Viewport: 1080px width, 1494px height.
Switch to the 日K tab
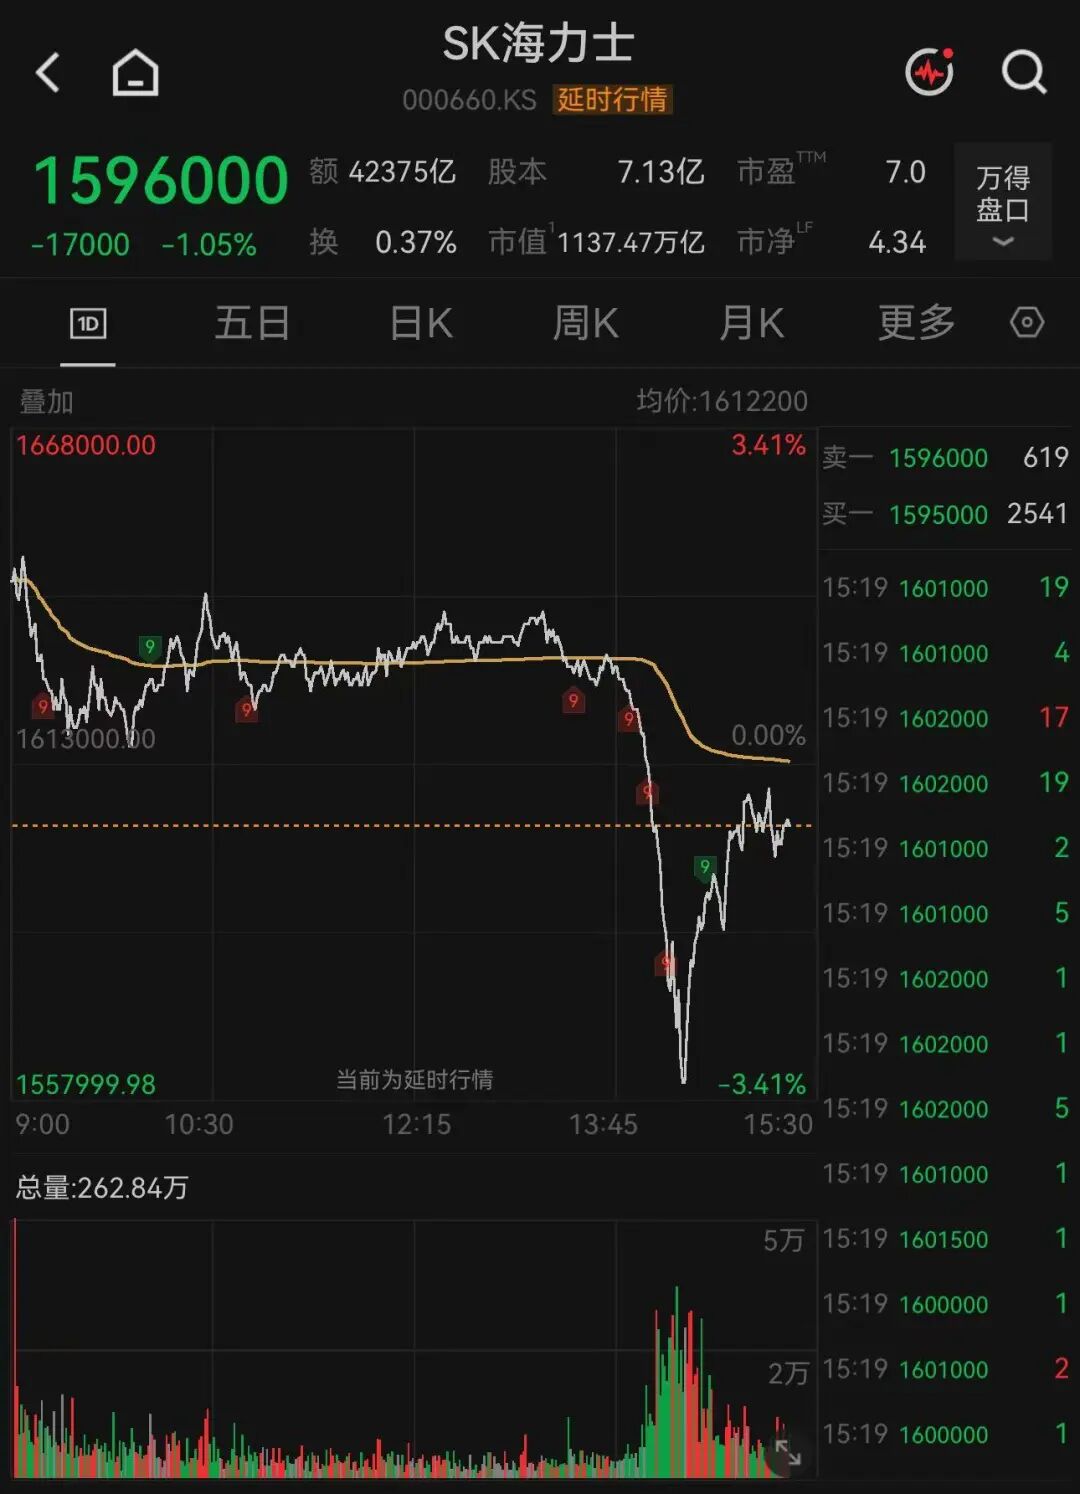[x=421, y=323]
